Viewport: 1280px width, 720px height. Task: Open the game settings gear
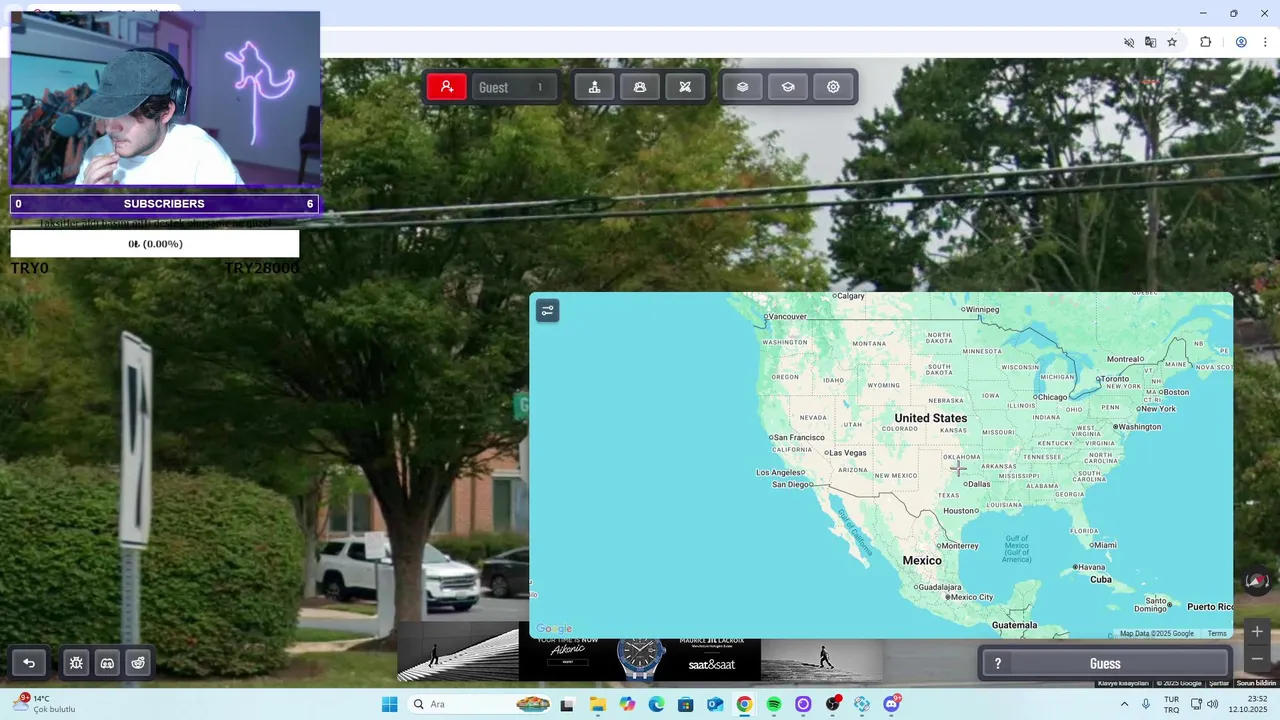tap(833, 87)
